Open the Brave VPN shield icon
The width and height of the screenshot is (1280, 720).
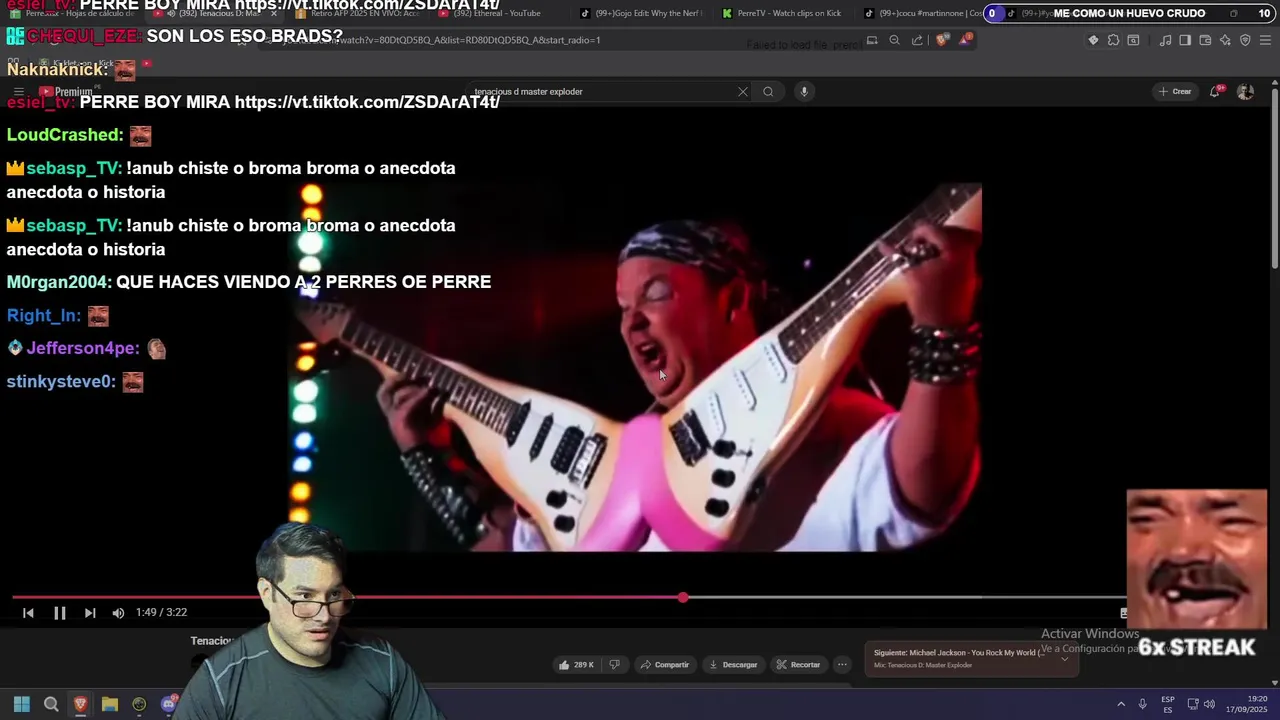pos(1245,40)
